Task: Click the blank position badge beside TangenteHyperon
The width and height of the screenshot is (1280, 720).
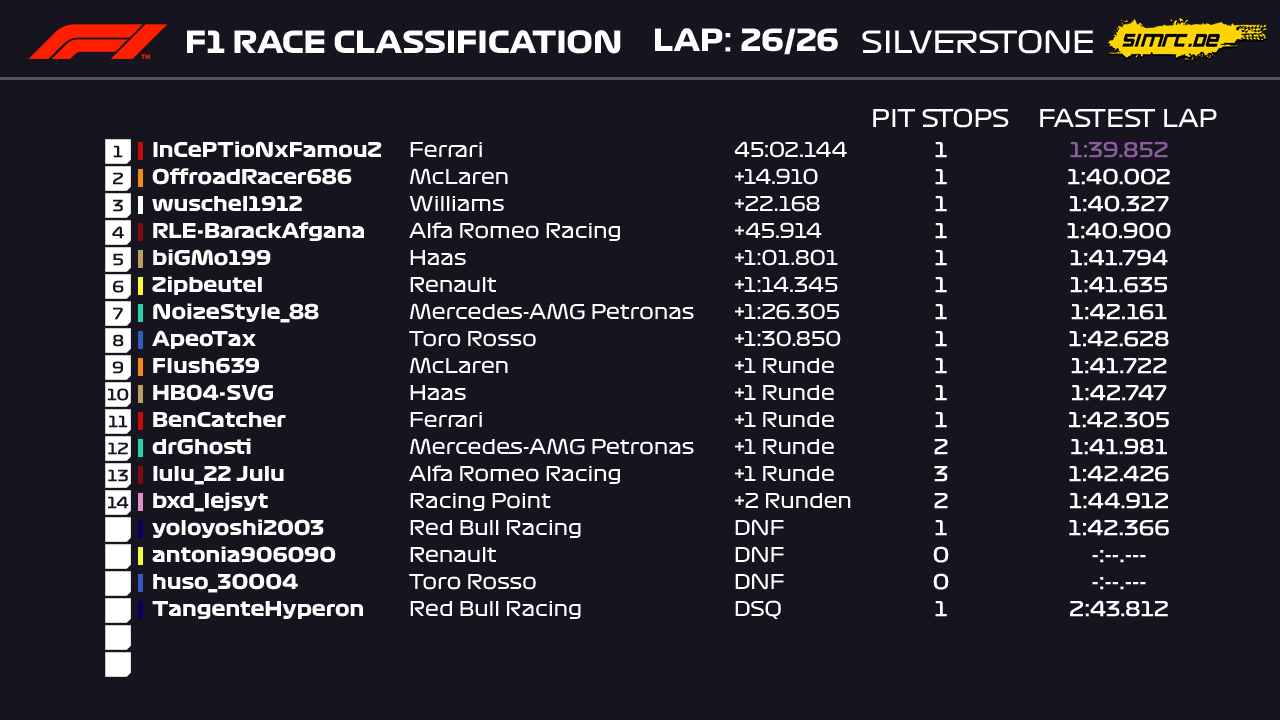Action: point(118,610)
